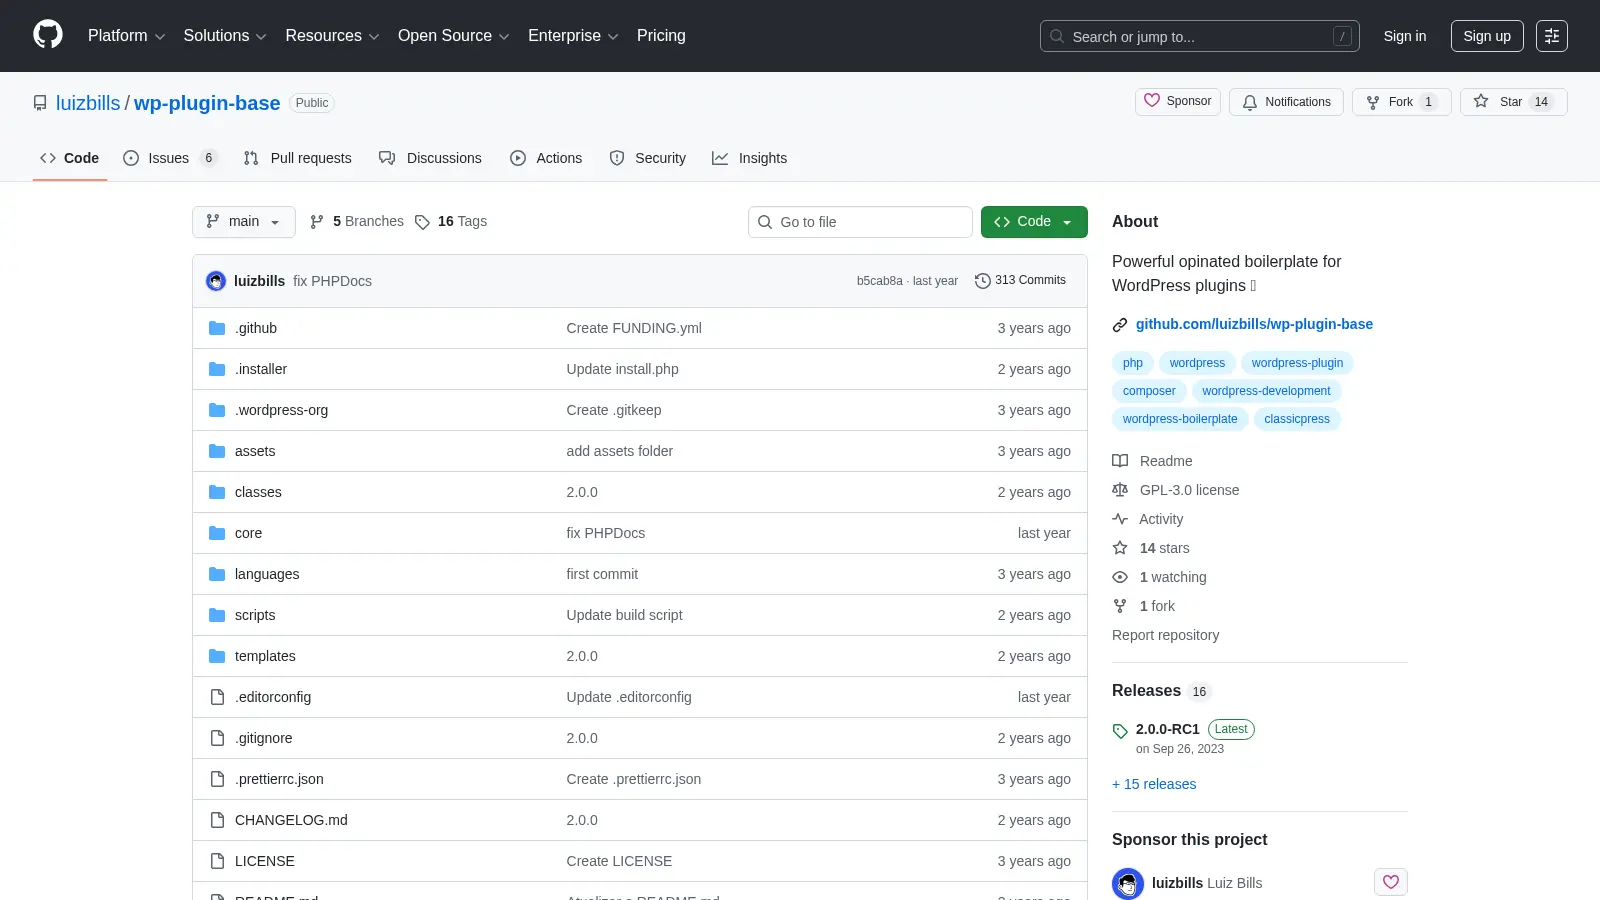The width and height of the screenshot is (1600, 900).
Task: Click the scale icon next to GPL-3.0 license
Action: point(1120,490)
